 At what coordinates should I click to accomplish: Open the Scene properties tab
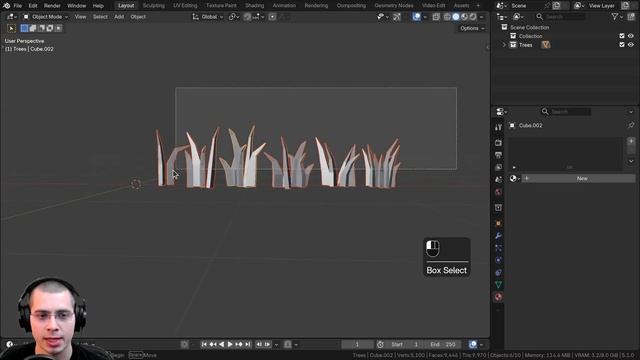click(498, 180)
